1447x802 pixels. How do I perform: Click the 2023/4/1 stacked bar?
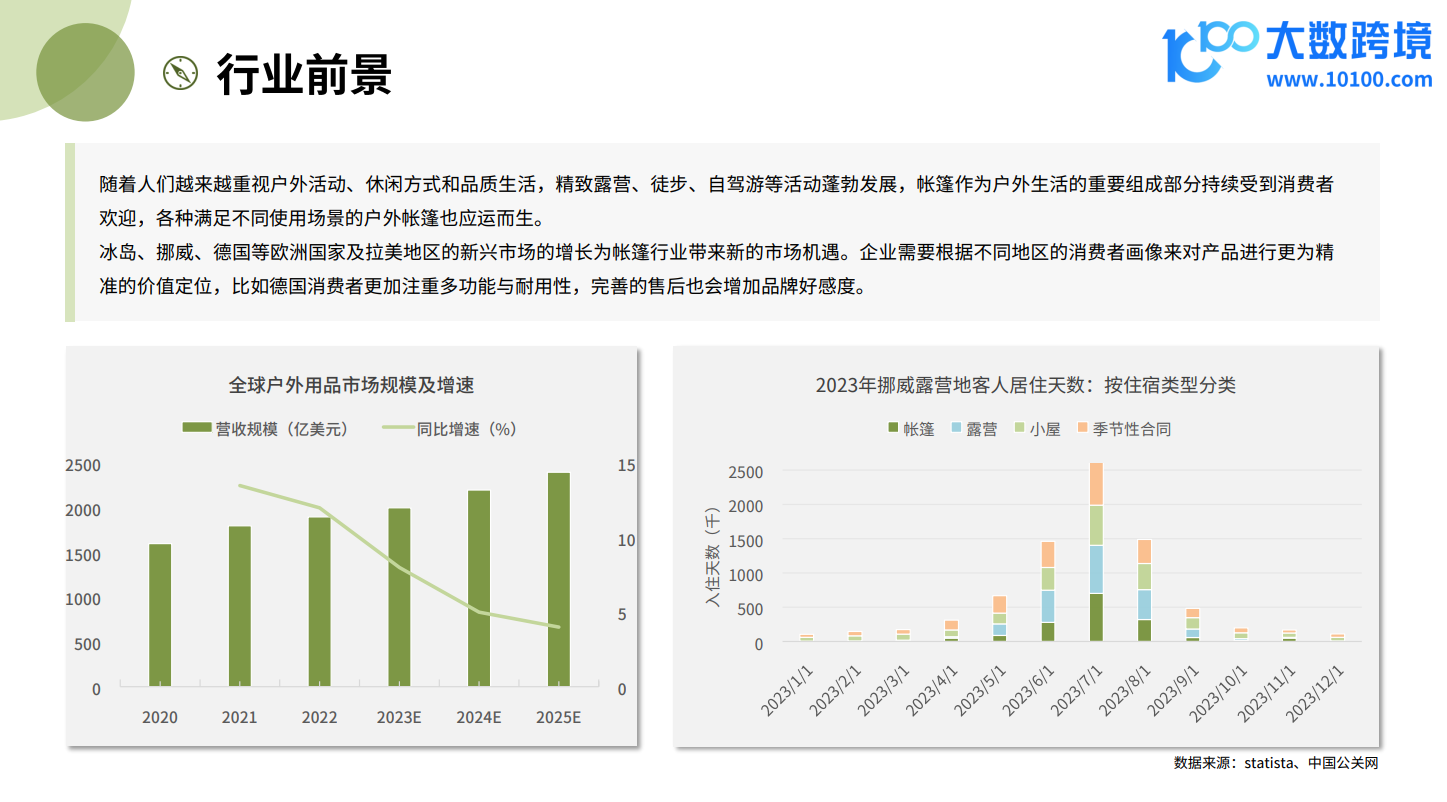951,631
